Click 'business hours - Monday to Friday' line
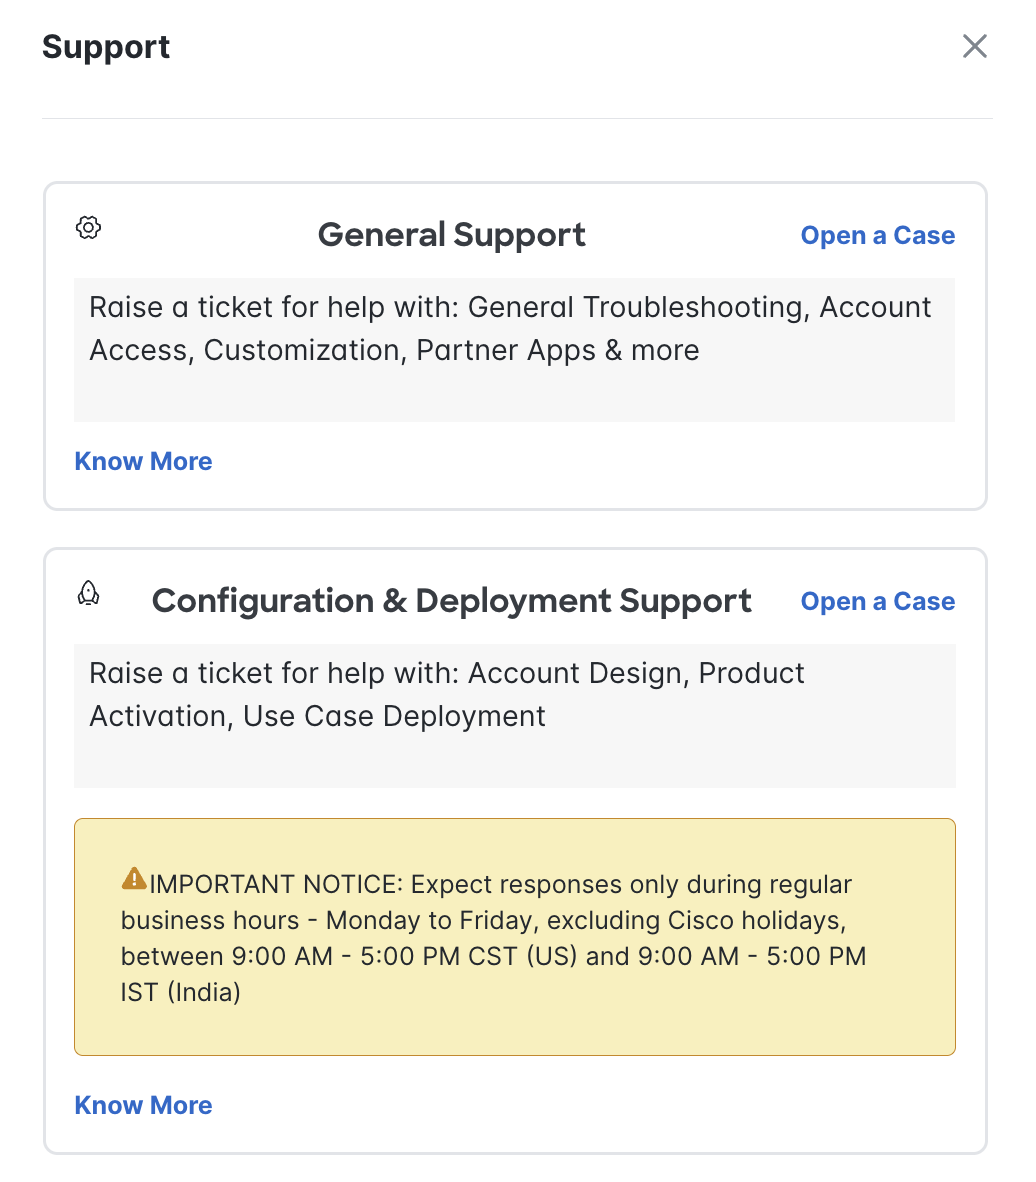The height and width of the screenshot is (1182, 1036). pos(483,920)
